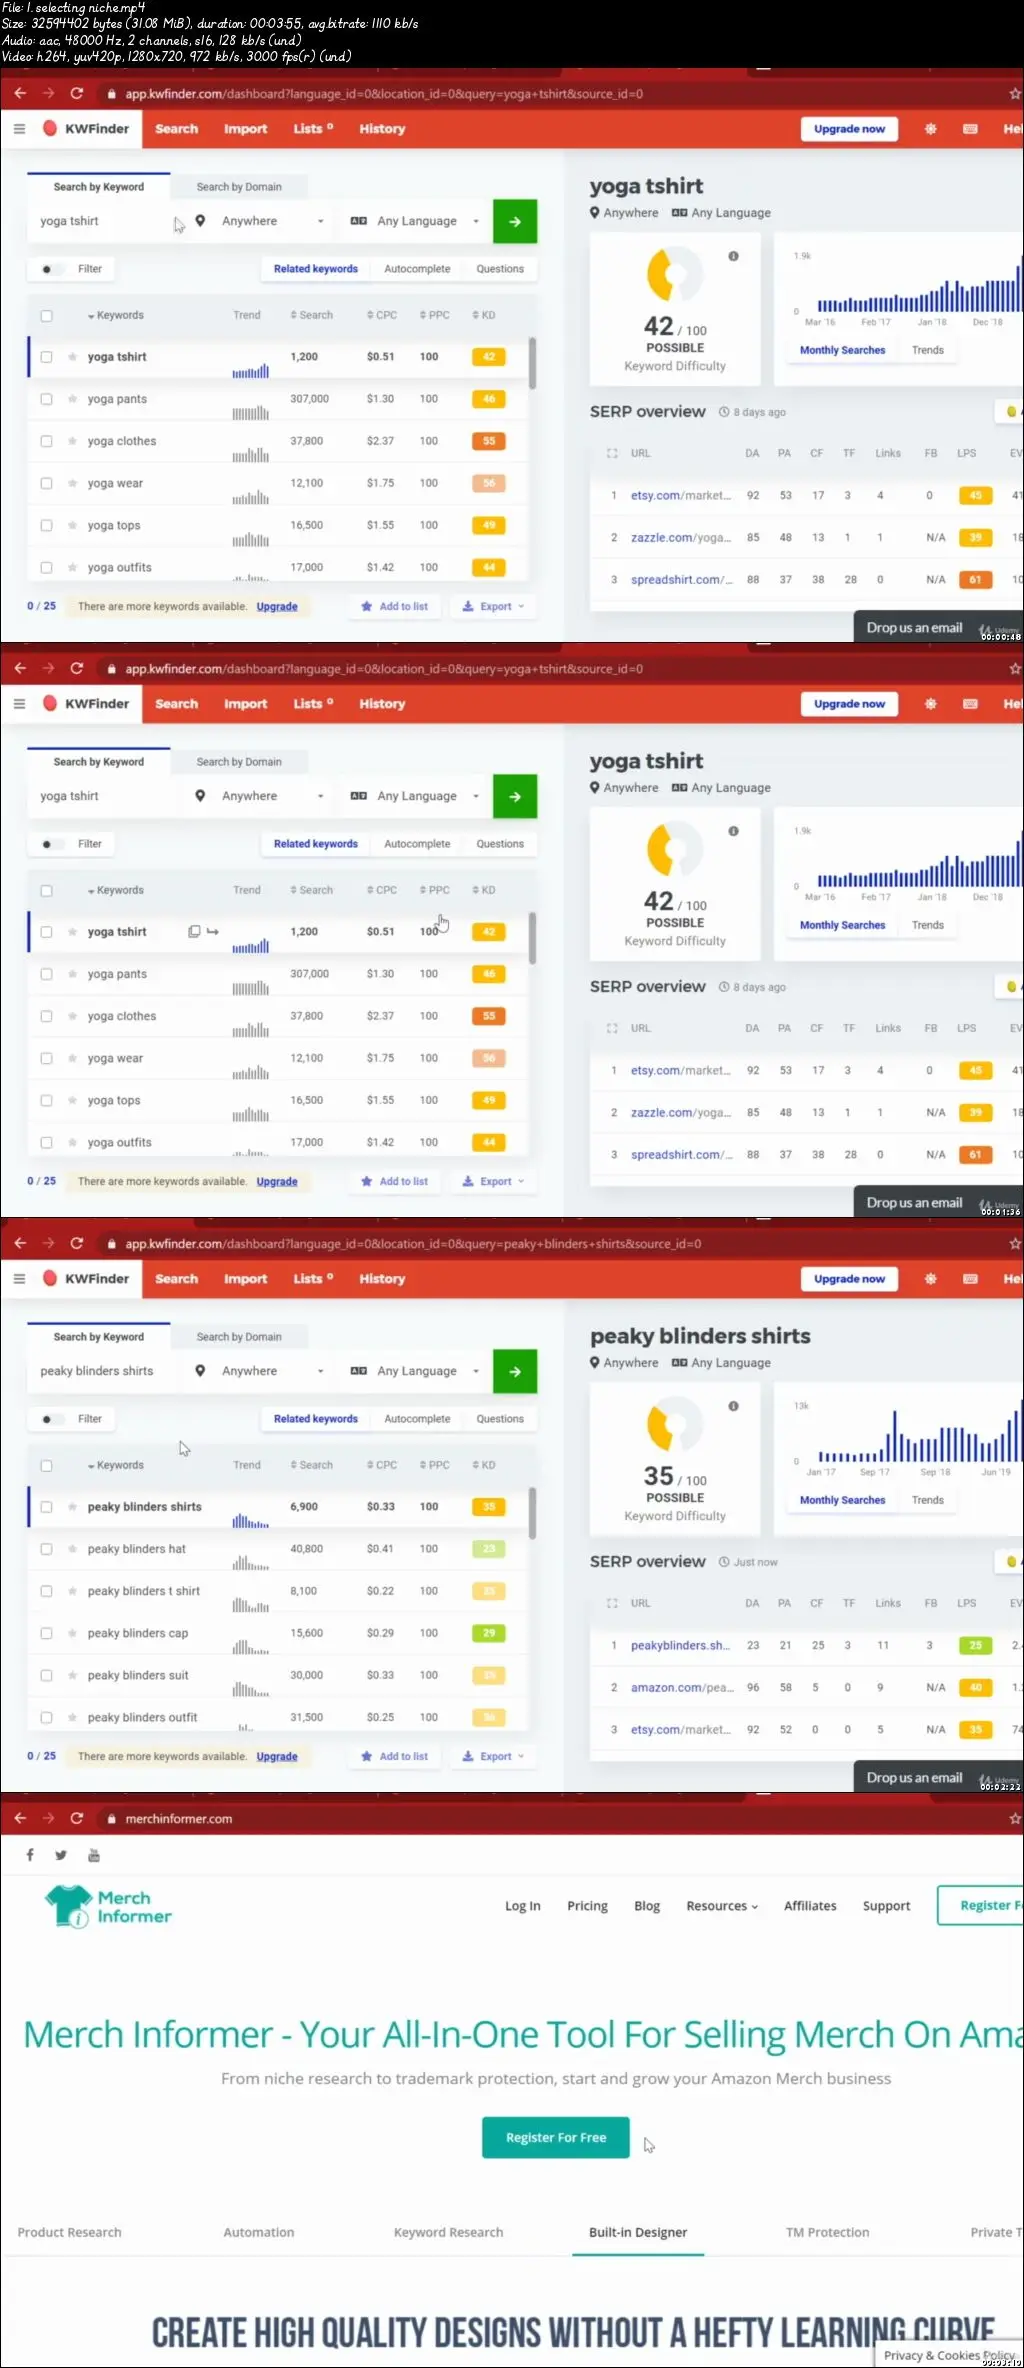Open Any Language dropdown beside peaky blinders query
Viewport: 1024px width, 2368px height.
pyautogui.click(x=416, y=1371)
